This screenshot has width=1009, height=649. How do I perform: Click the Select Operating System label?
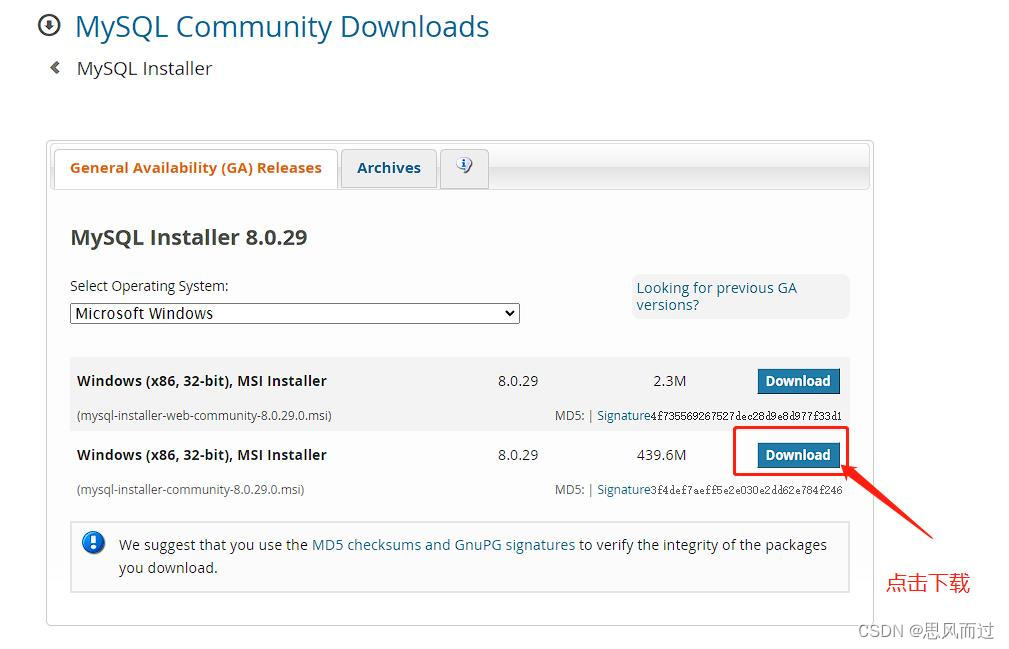pyautogui.click(x=149, y=286)
